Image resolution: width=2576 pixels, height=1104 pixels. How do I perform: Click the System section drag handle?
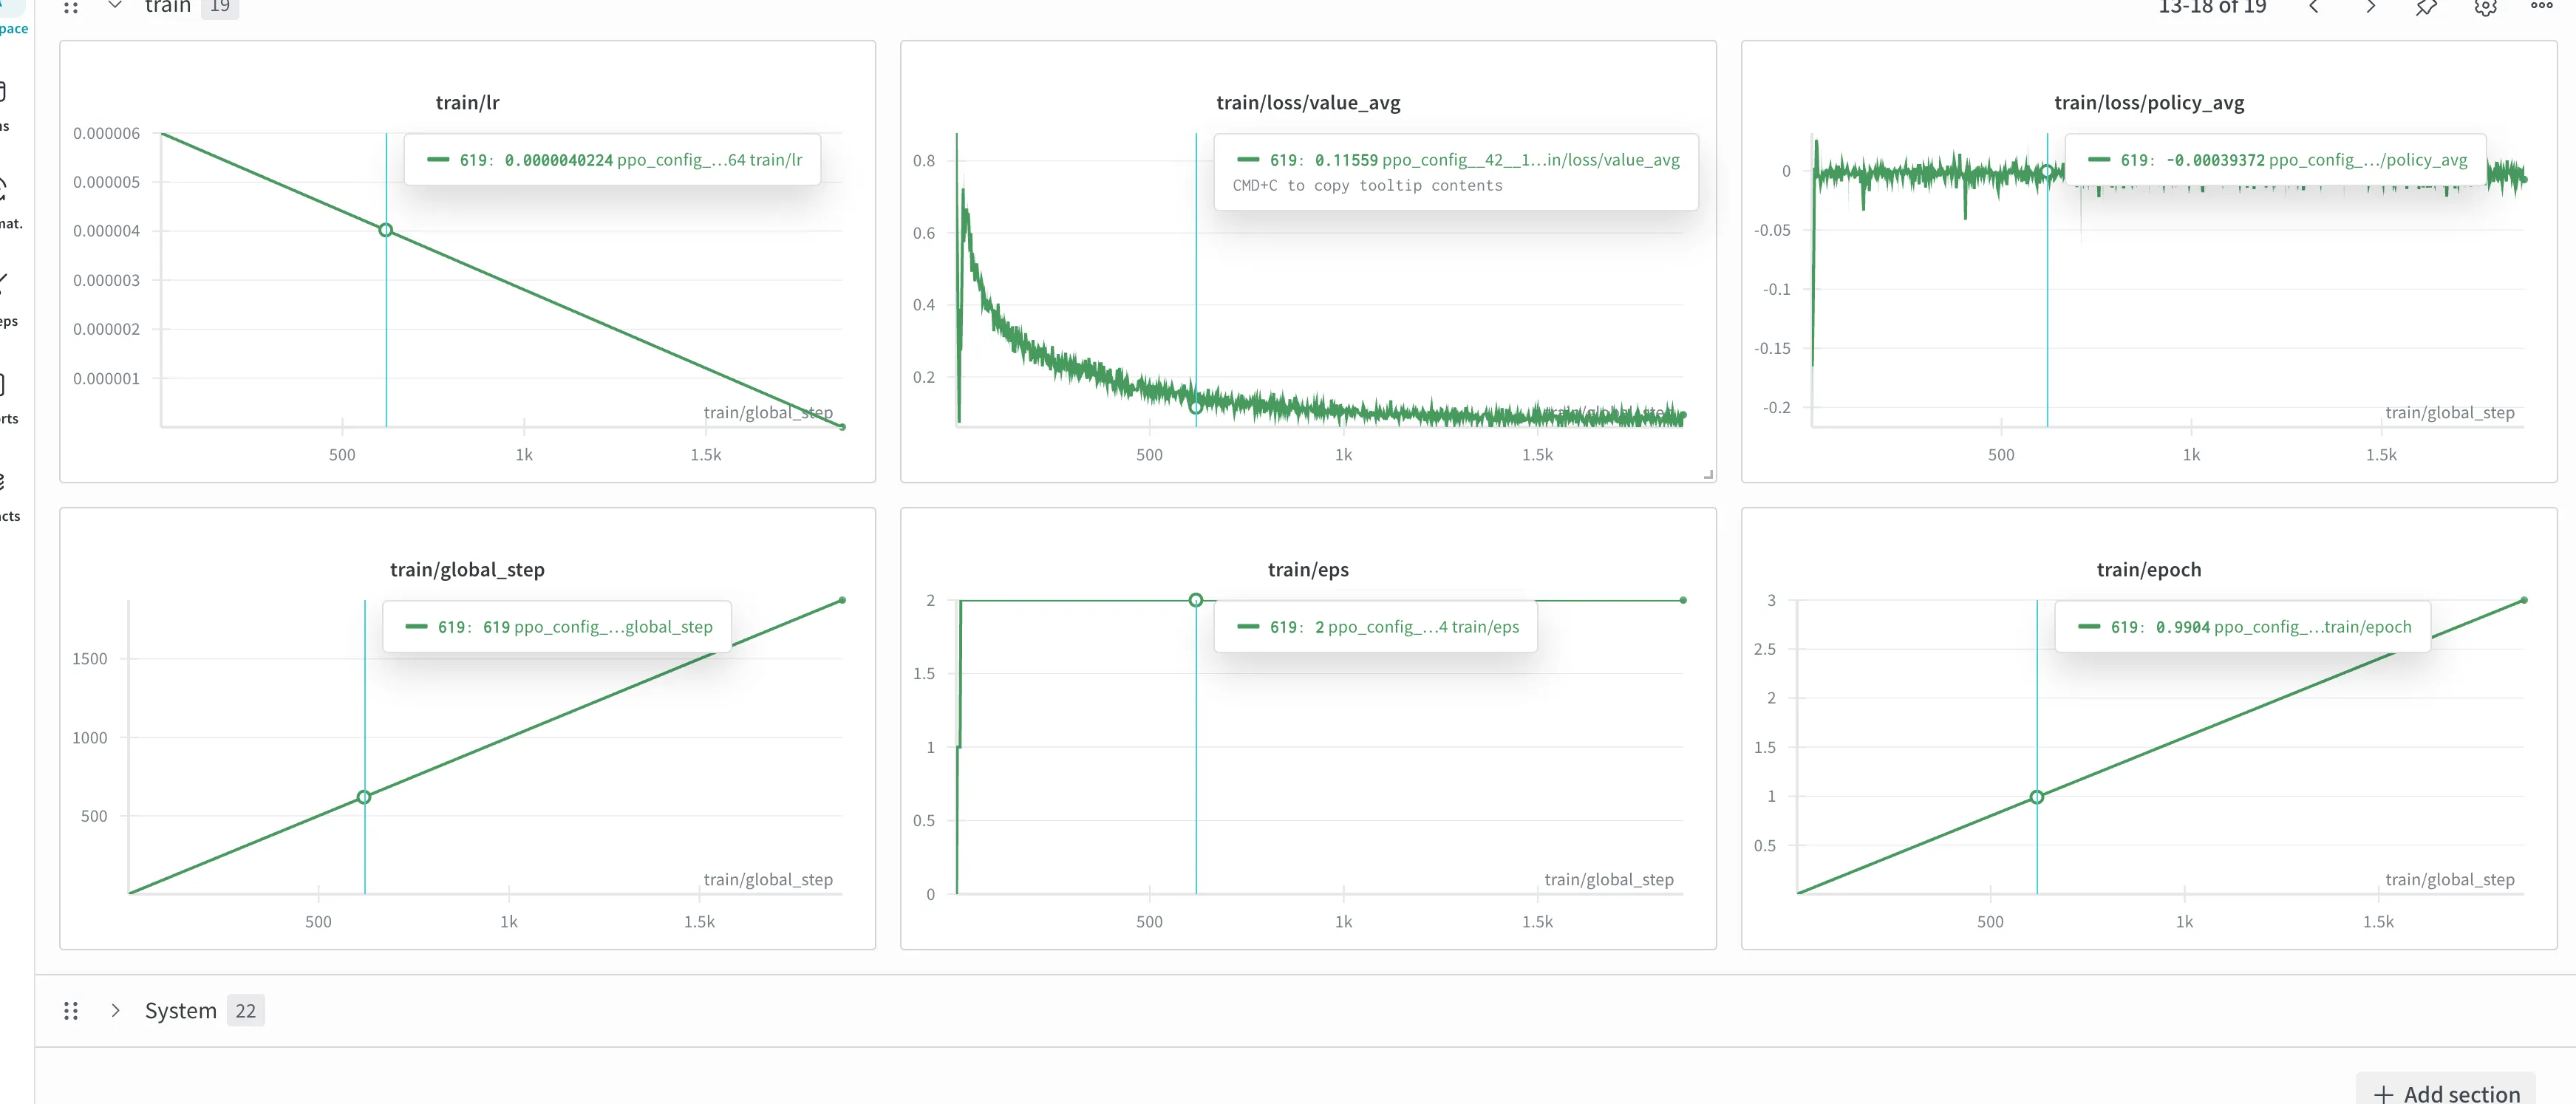pos(71,1011)
